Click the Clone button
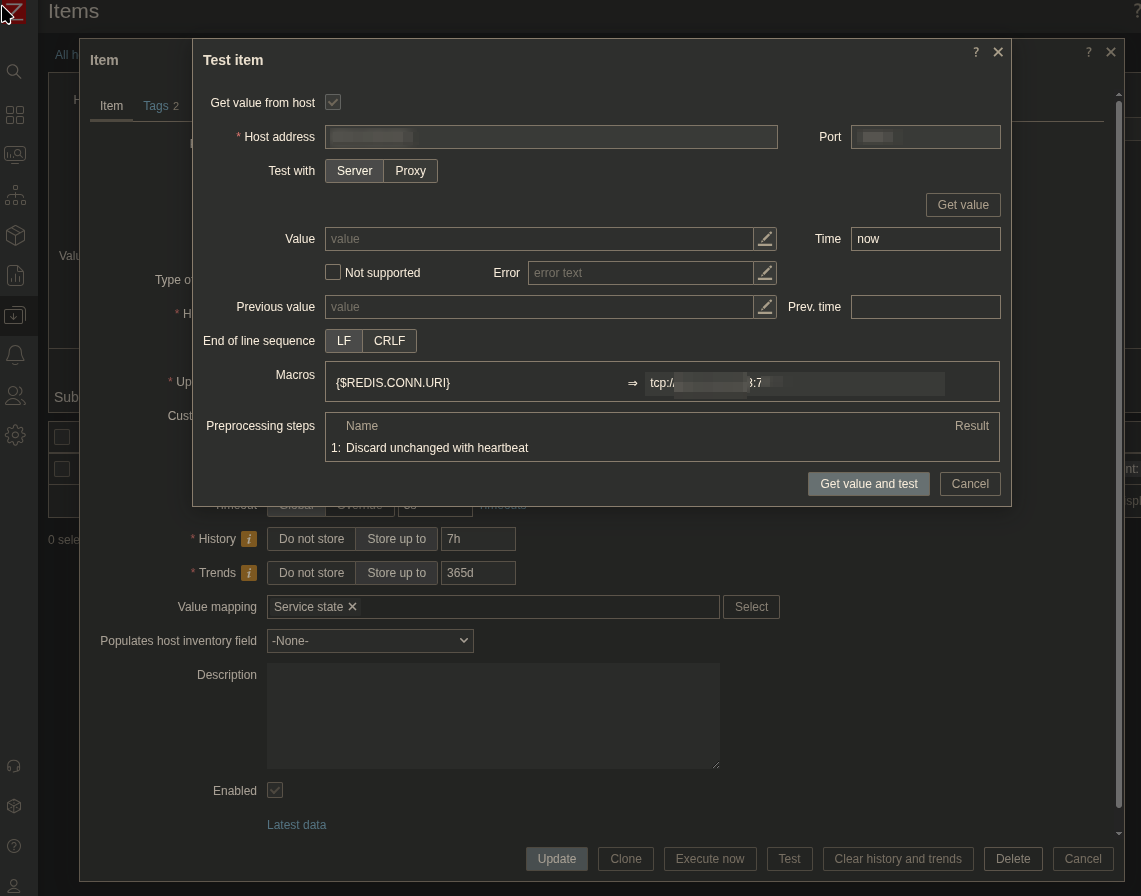1141x896 pixels. point(626,859)
